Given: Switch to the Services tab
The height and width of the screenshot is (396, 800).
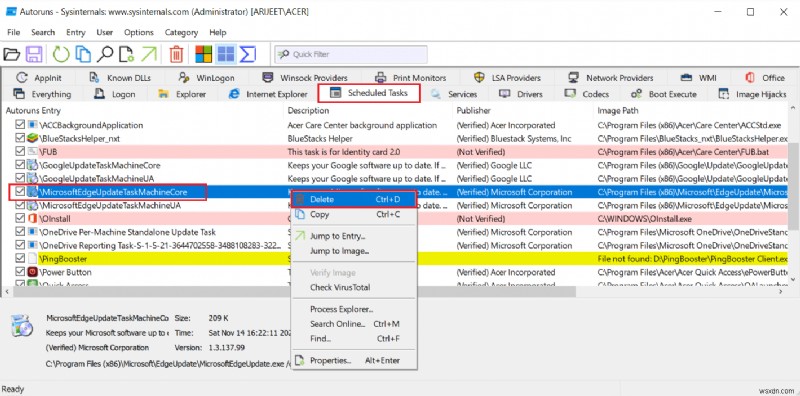Looking at the screenshot, I should (454, 94).
